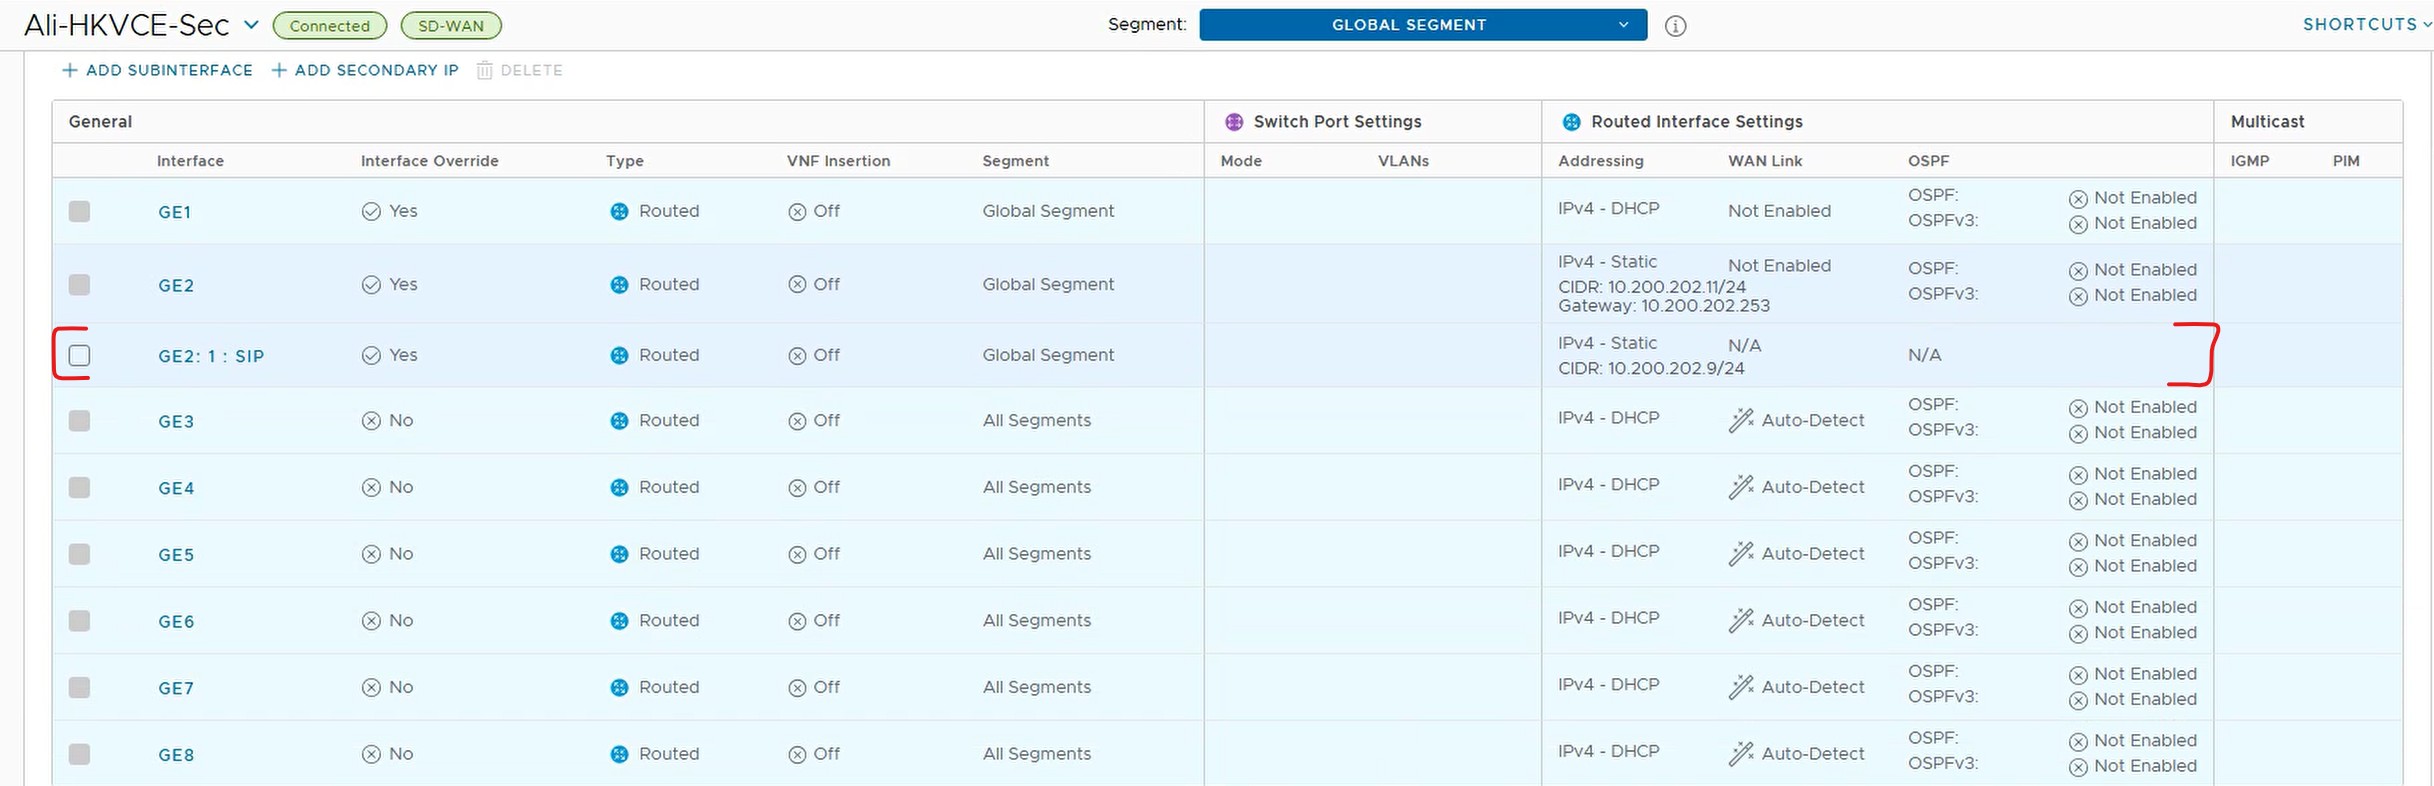Select the GE3 row checkbox
Viewport: 2434px width, 786px height.
pyautogui.click(x=79, y=421)
